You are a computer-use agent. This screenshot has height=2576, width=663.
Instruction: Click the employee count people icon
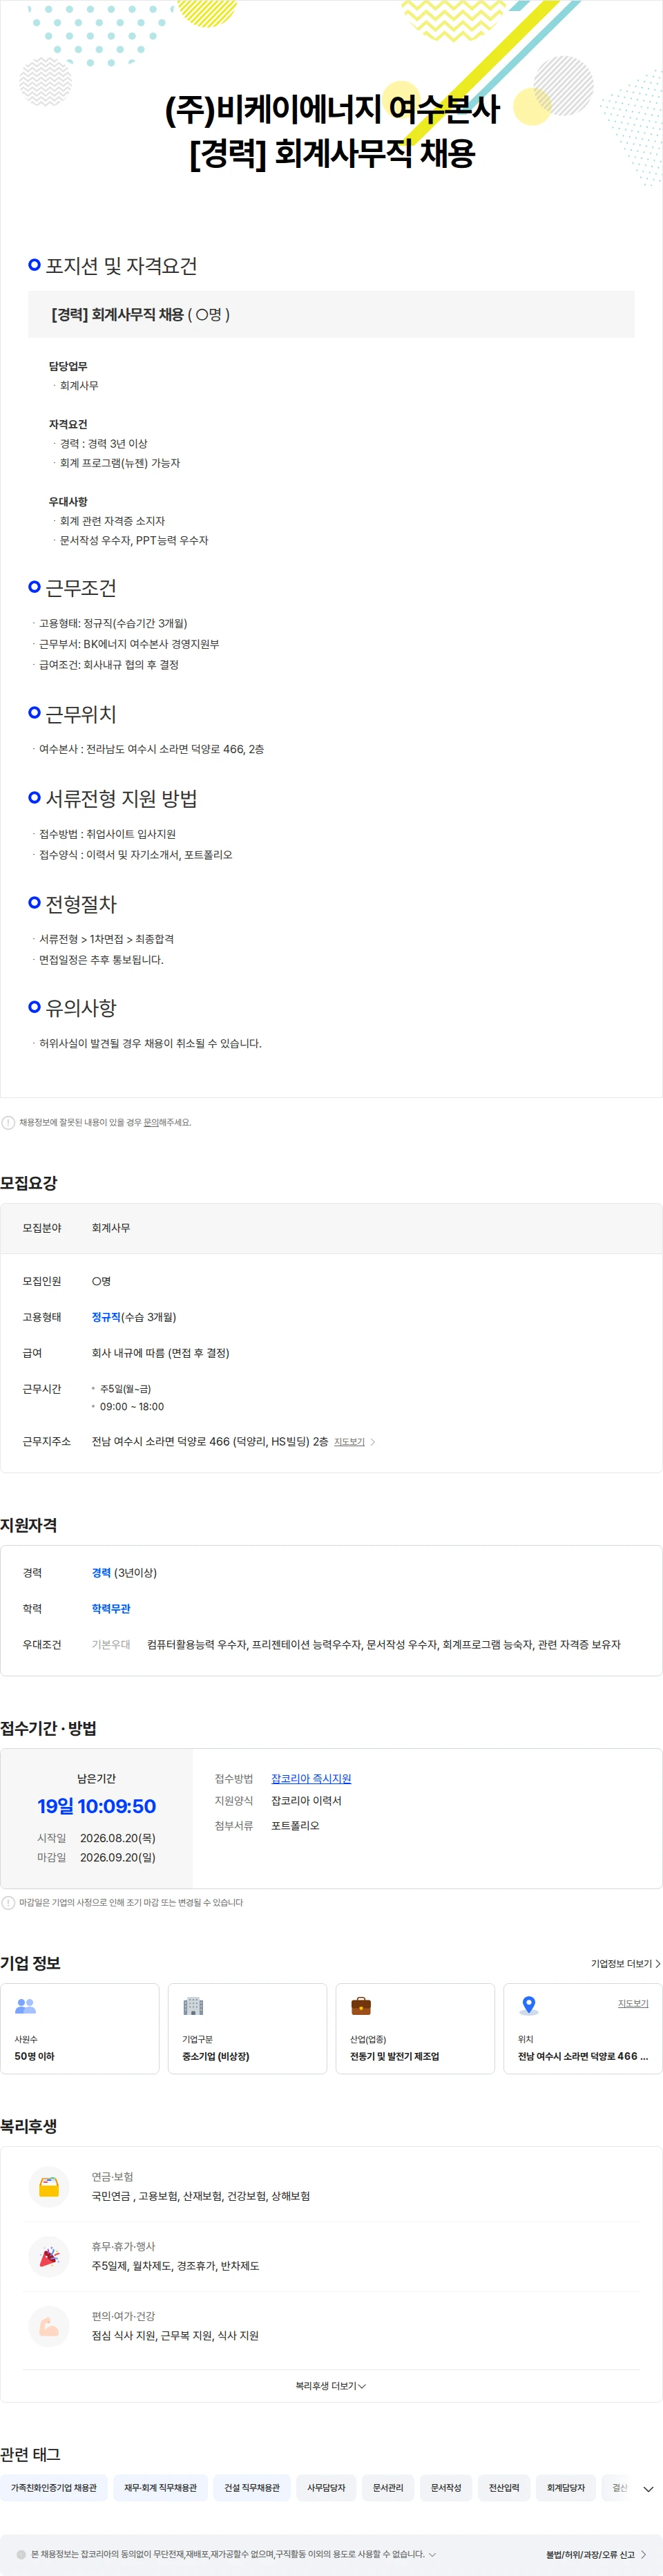[x=25, y=2005]
